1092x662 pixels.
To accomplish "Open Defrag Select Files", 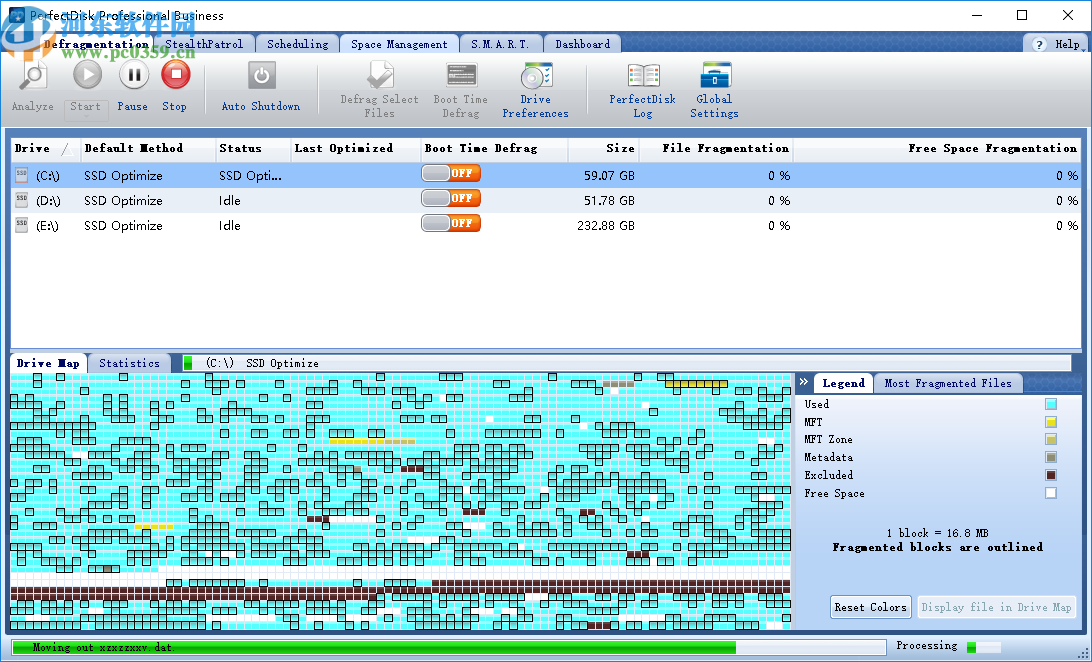I will (378, 85).
